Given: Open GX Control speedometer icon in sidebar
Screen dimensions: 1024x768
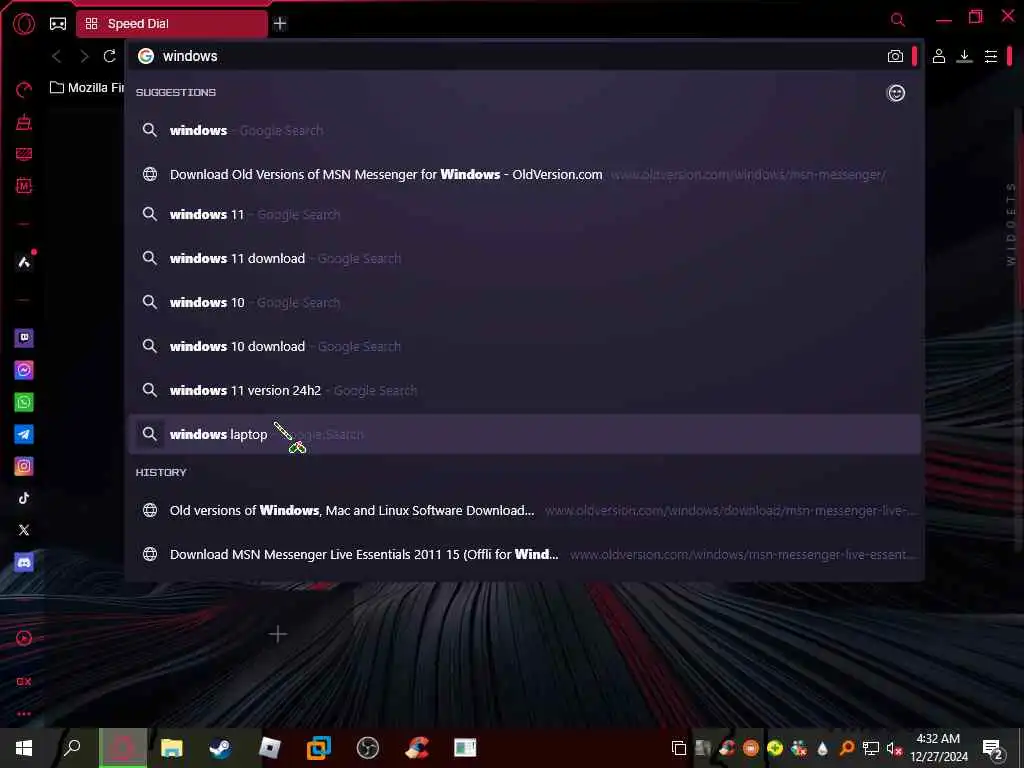Looking at the screenshot, I should click(x=24, y=89).
